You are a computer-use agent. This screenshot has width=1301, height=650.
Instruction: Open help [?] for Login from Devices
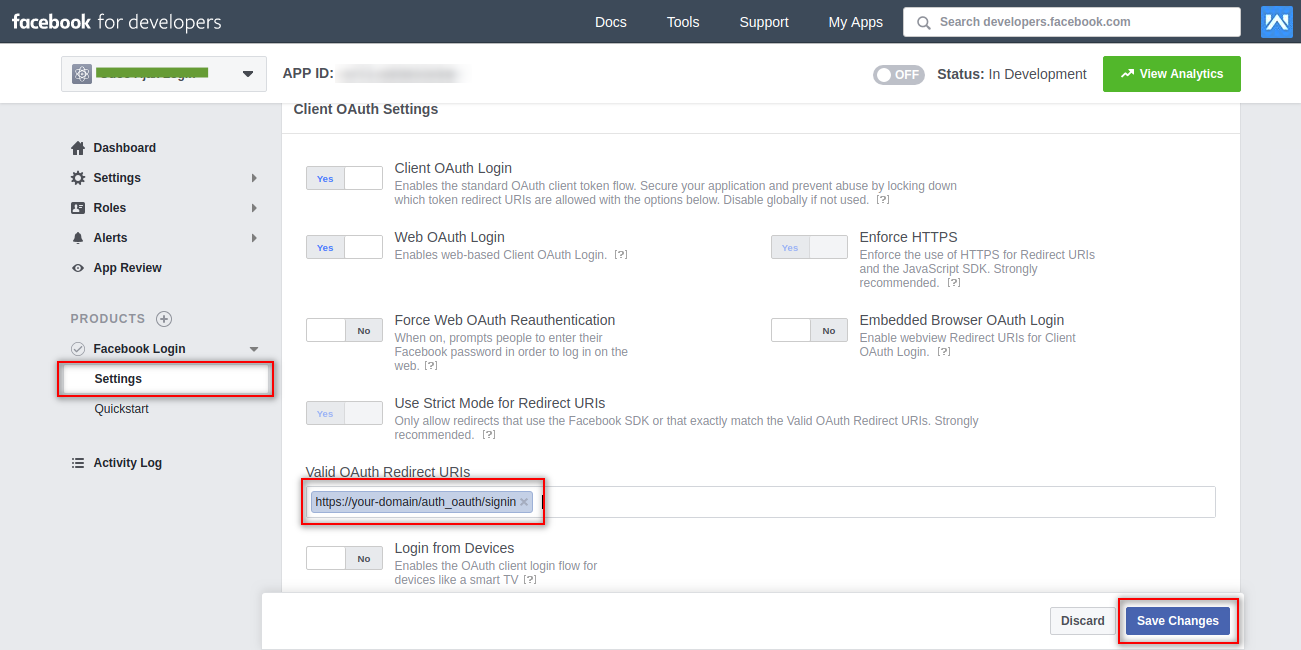(x=530, y=580)
